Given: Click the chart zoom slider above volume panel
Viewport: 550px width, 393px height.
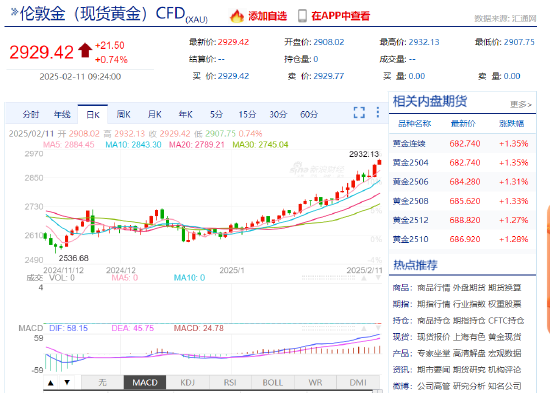Looking at the screenshot, I should pos(328,278).
